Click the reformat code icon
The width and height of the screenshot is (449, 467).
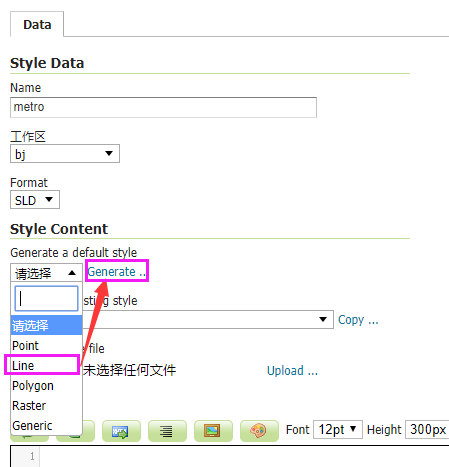click(x=167, y=431)
